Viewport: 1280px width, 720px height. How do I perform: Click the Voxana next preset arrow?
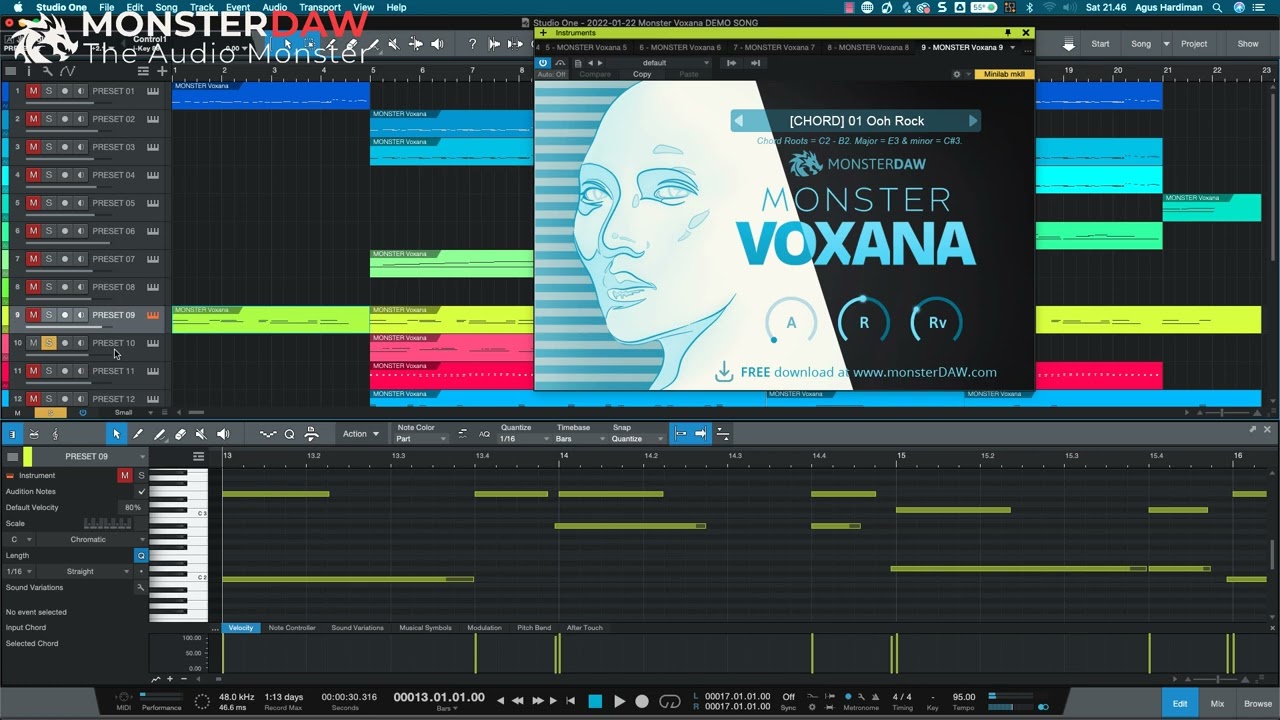(972, 121)
